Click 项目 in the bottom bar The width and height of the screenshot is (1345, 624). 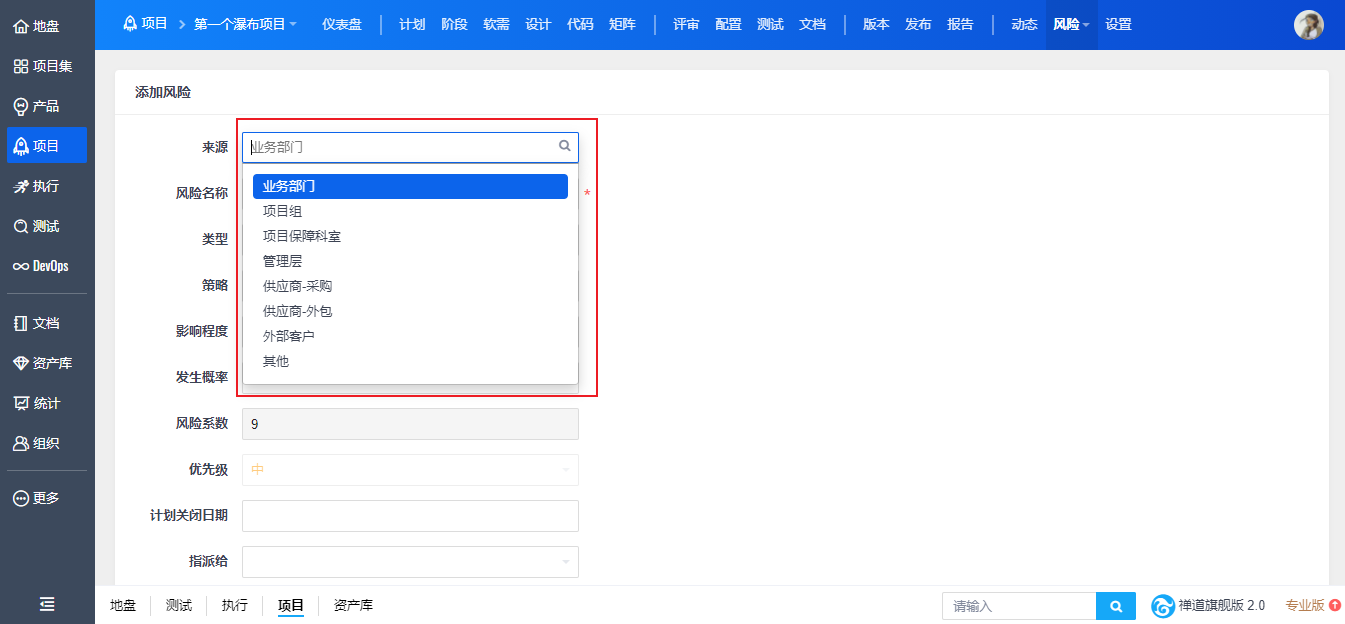(x=291, y=605)
